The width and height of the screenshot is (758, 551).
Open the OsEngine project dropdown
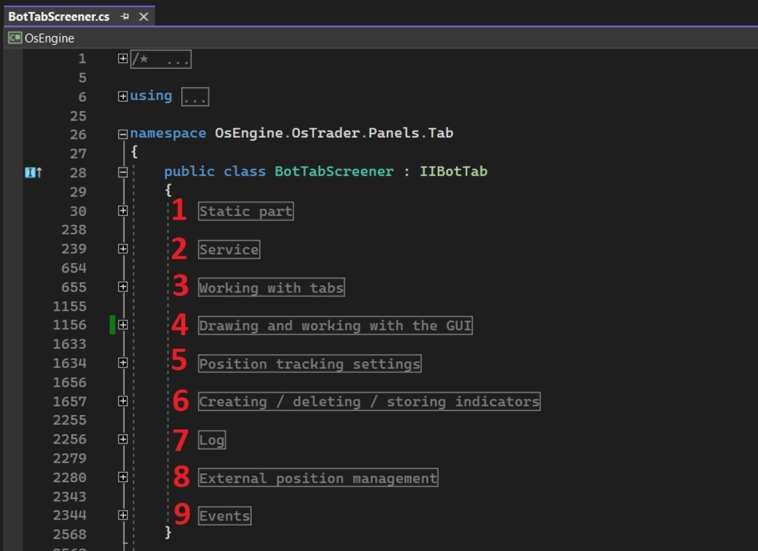(49, 38)
